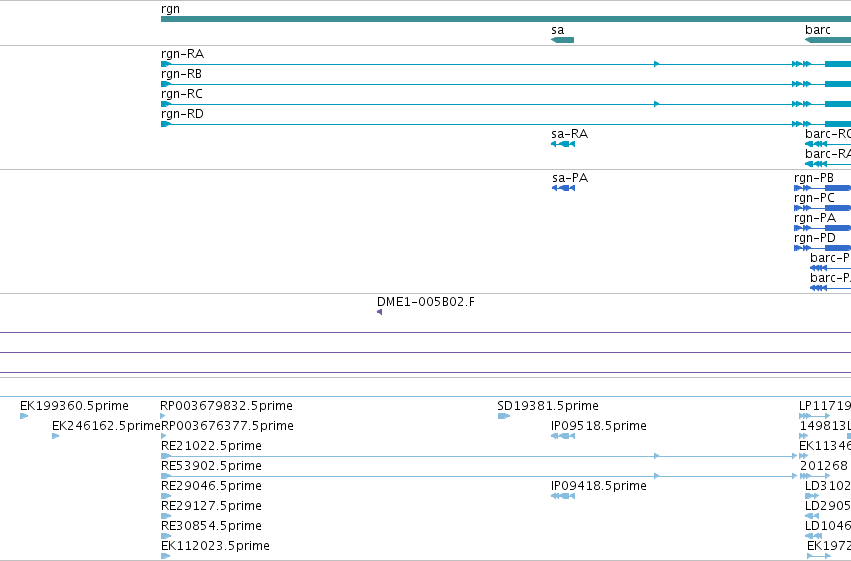Open the rgn-PC protein label
Image resolution: width=851 pixels, height=561 pixels.
click(814, 198)
